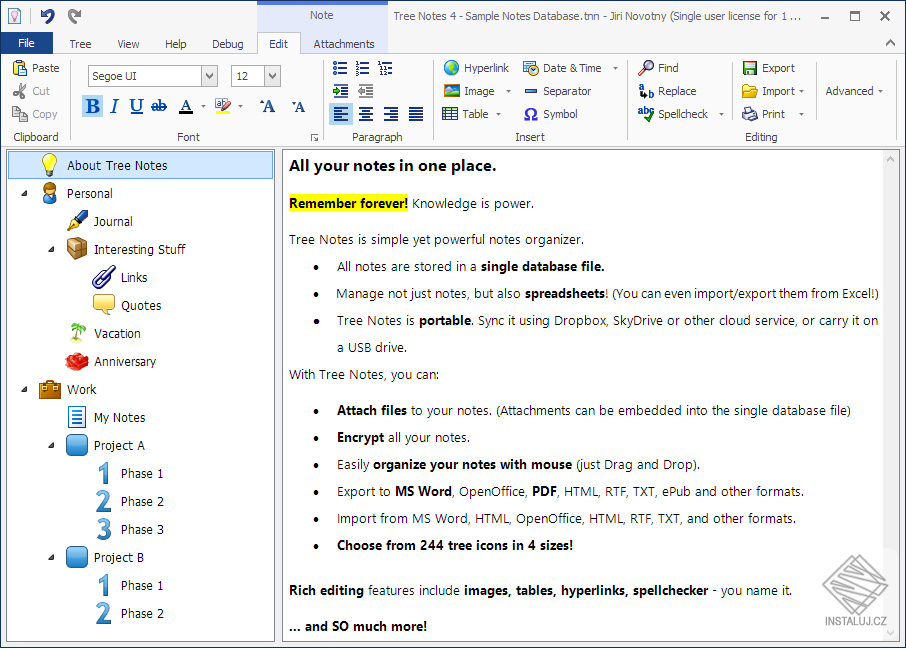Open the Replace tool
The width and height of the screenshot is (906, 648).
(667, 91)
